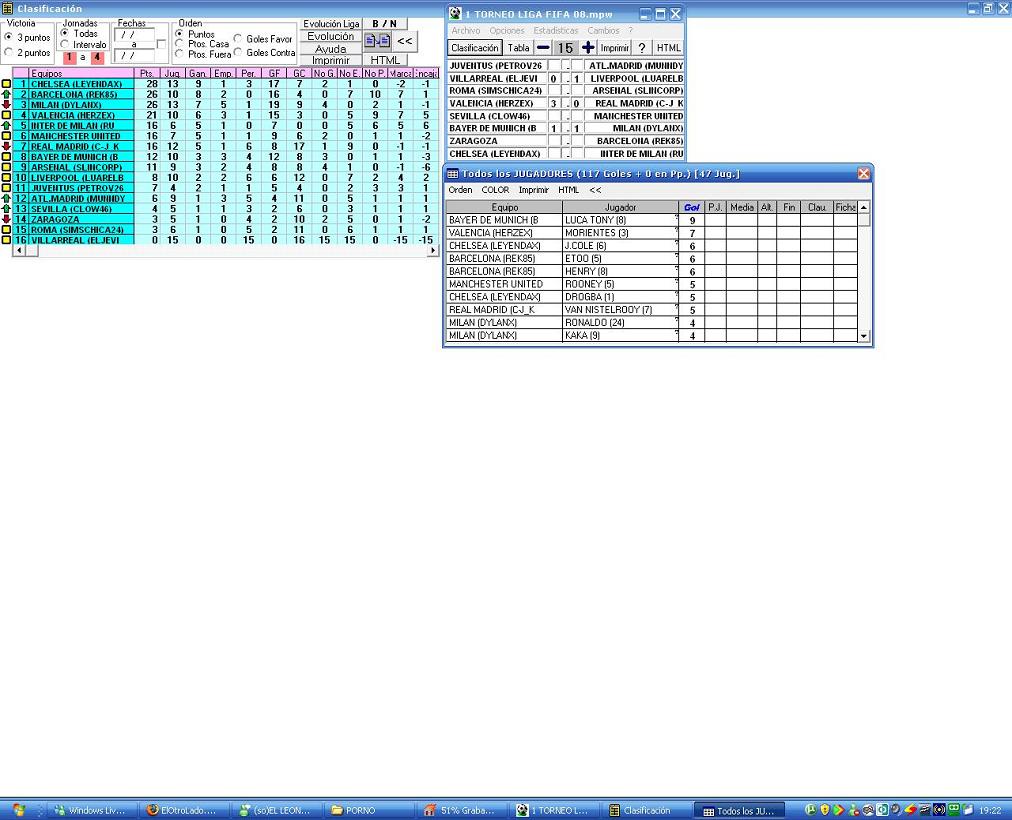Click the green arrow beside SEVILLA
The image size is (1012, 820).
[x=6, y=208]
